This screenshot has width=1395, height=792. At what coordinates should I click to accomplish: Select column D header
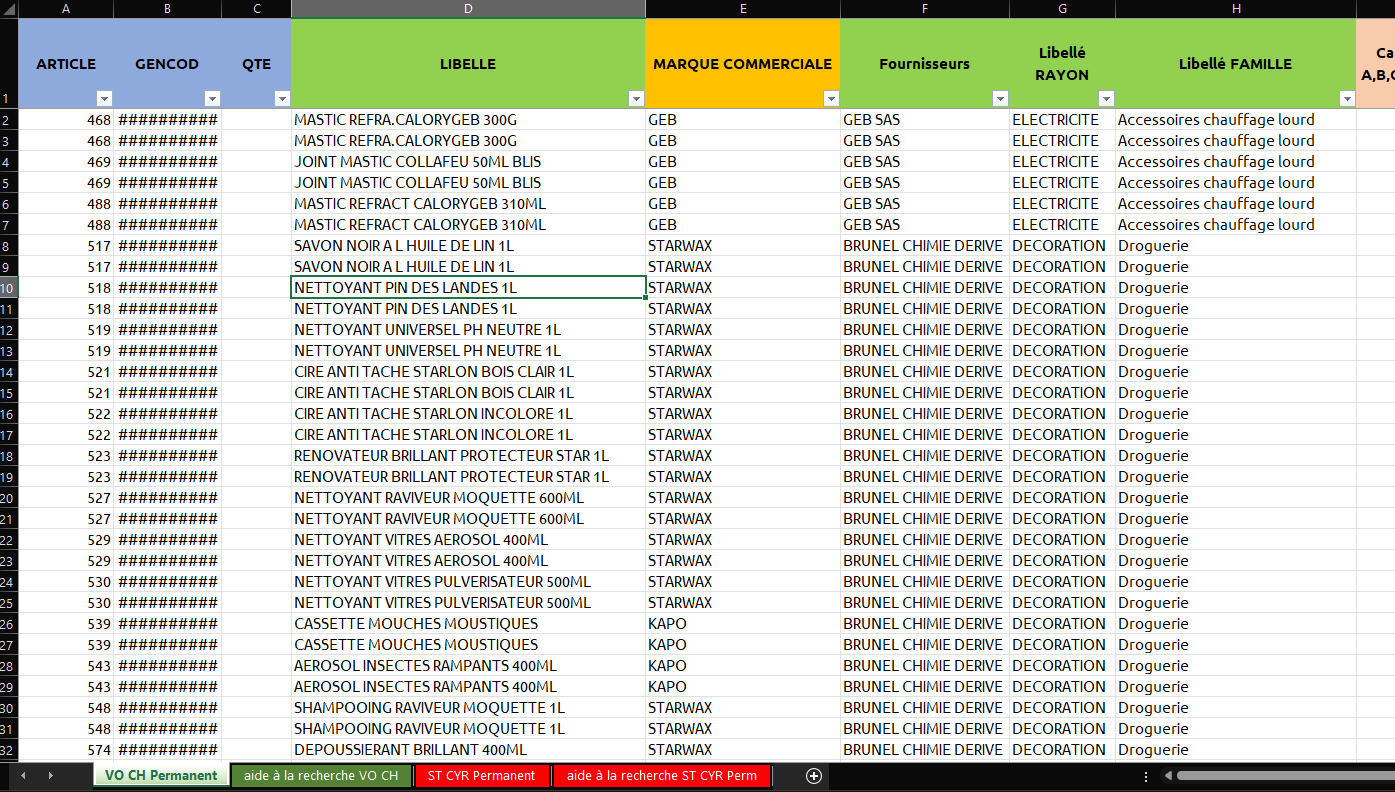pyautogui.click(x=468, y=9)
